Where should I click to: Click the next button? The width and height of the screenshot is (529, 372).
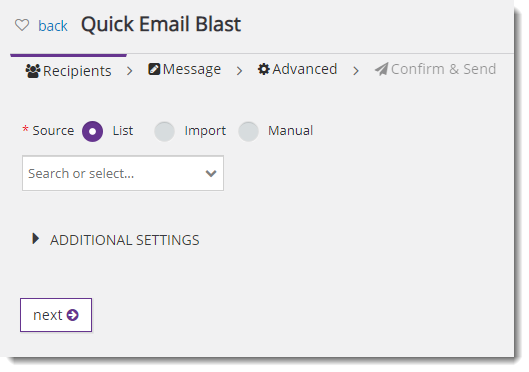click(x=56, y=315)
